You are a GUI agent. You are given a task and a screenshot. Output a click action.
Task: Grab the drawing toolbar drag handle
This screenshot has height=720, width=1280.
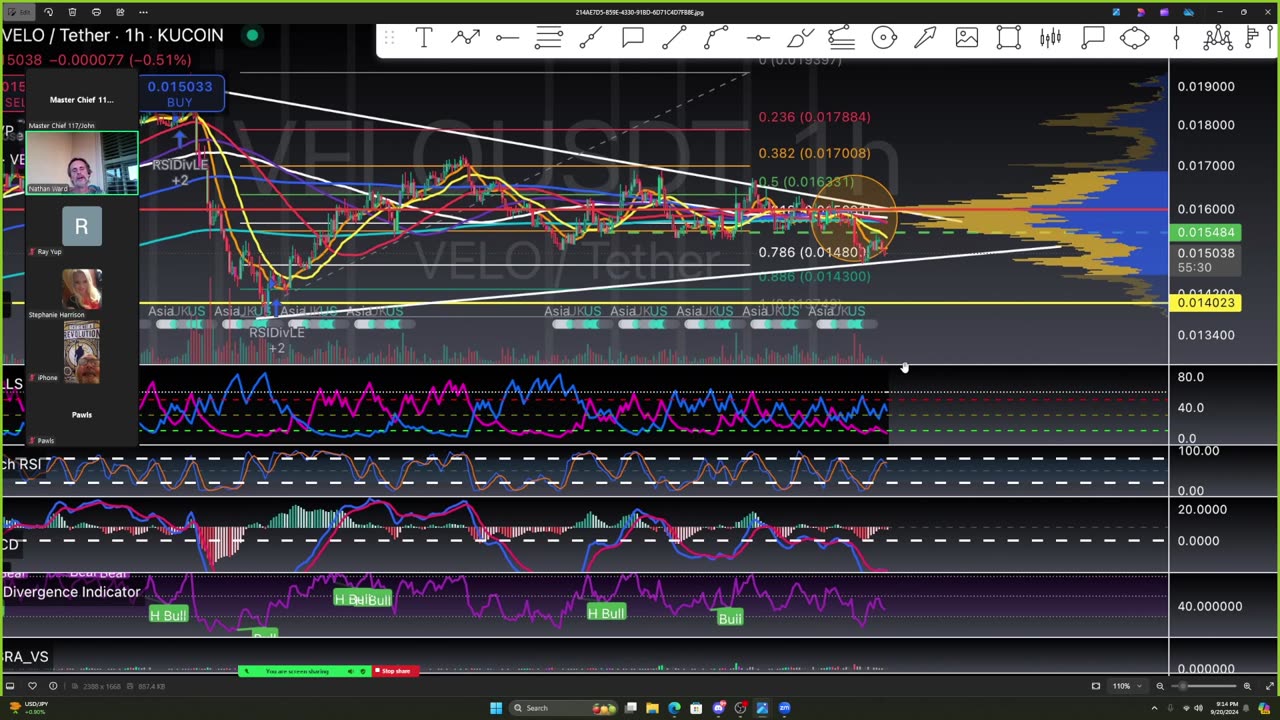point(390,38)
